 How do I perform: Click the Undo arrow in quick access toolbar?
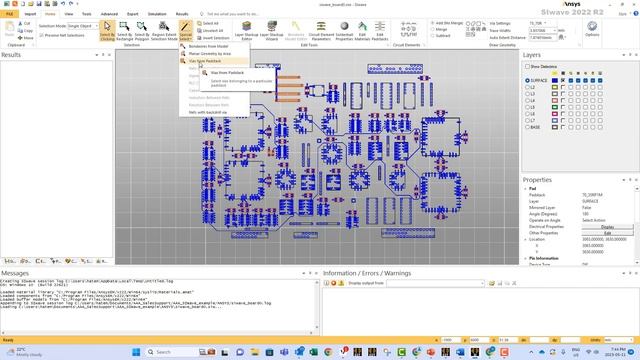[x=63, y=4]
